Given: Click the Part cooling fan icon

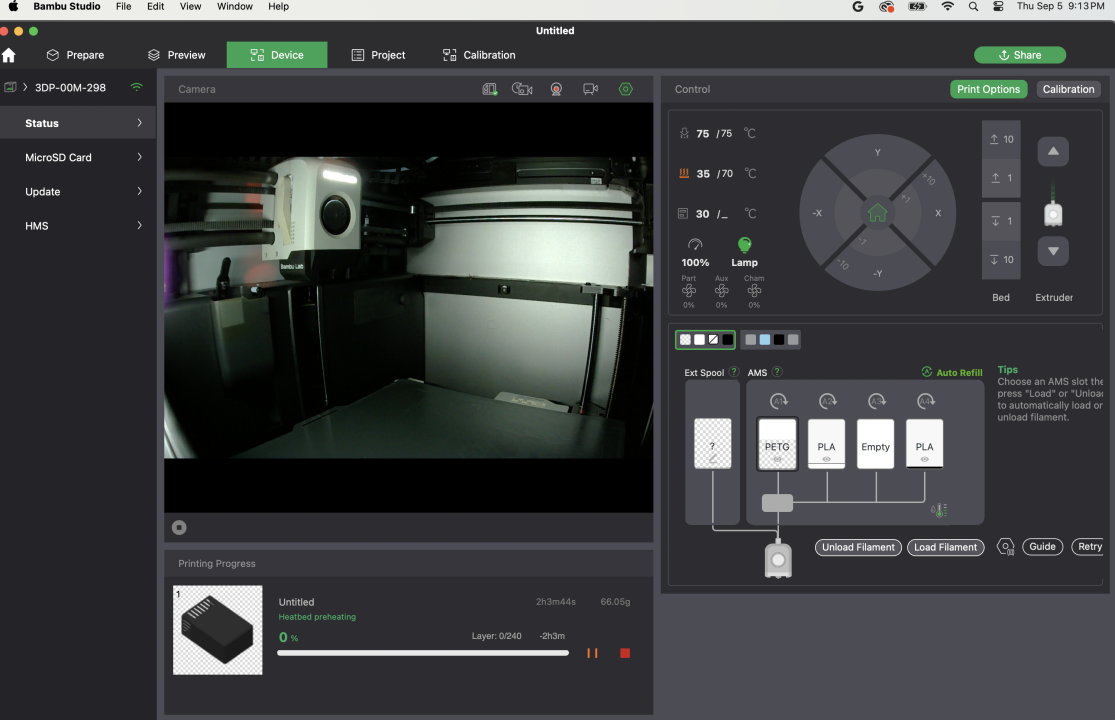Looking at the screenshot, I should [x=689, y=291].
